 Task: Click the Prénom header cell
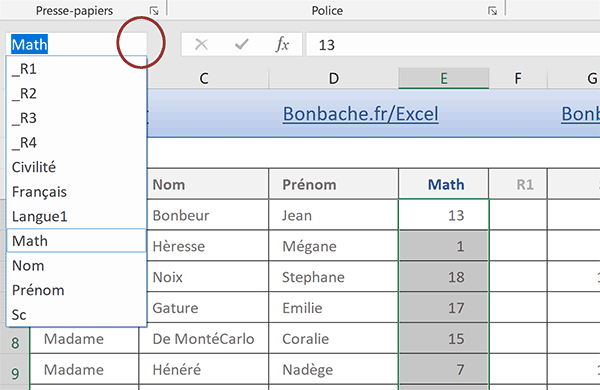point(333,184)
